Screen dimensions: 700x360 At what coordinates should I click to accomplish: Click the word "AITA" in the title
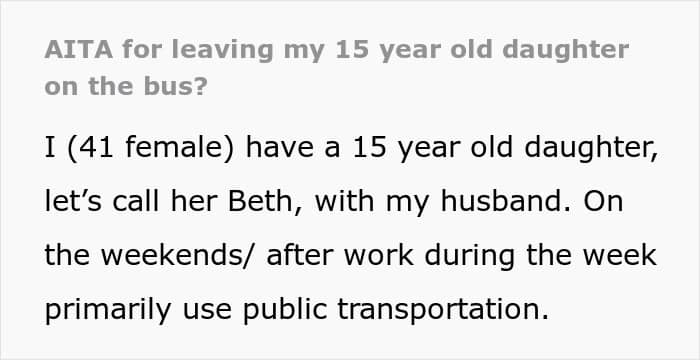pos(79,50)
